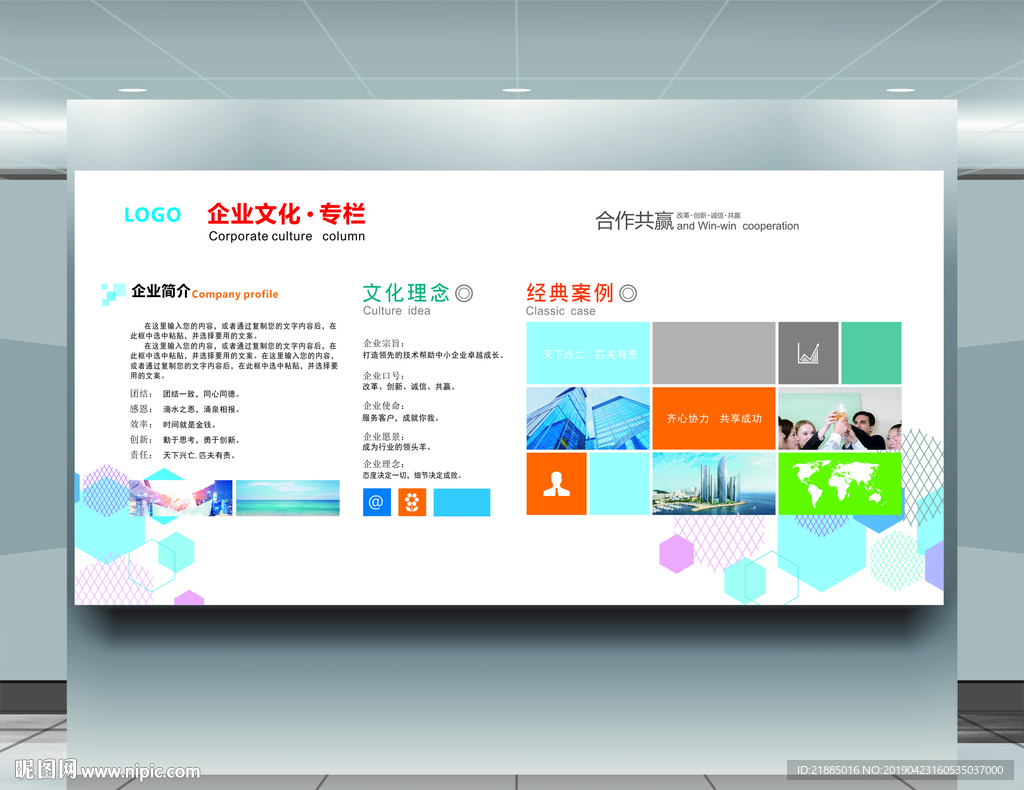
Task: Click the 齐心协力 共享成功 orange banner
Action: (714, 419)
